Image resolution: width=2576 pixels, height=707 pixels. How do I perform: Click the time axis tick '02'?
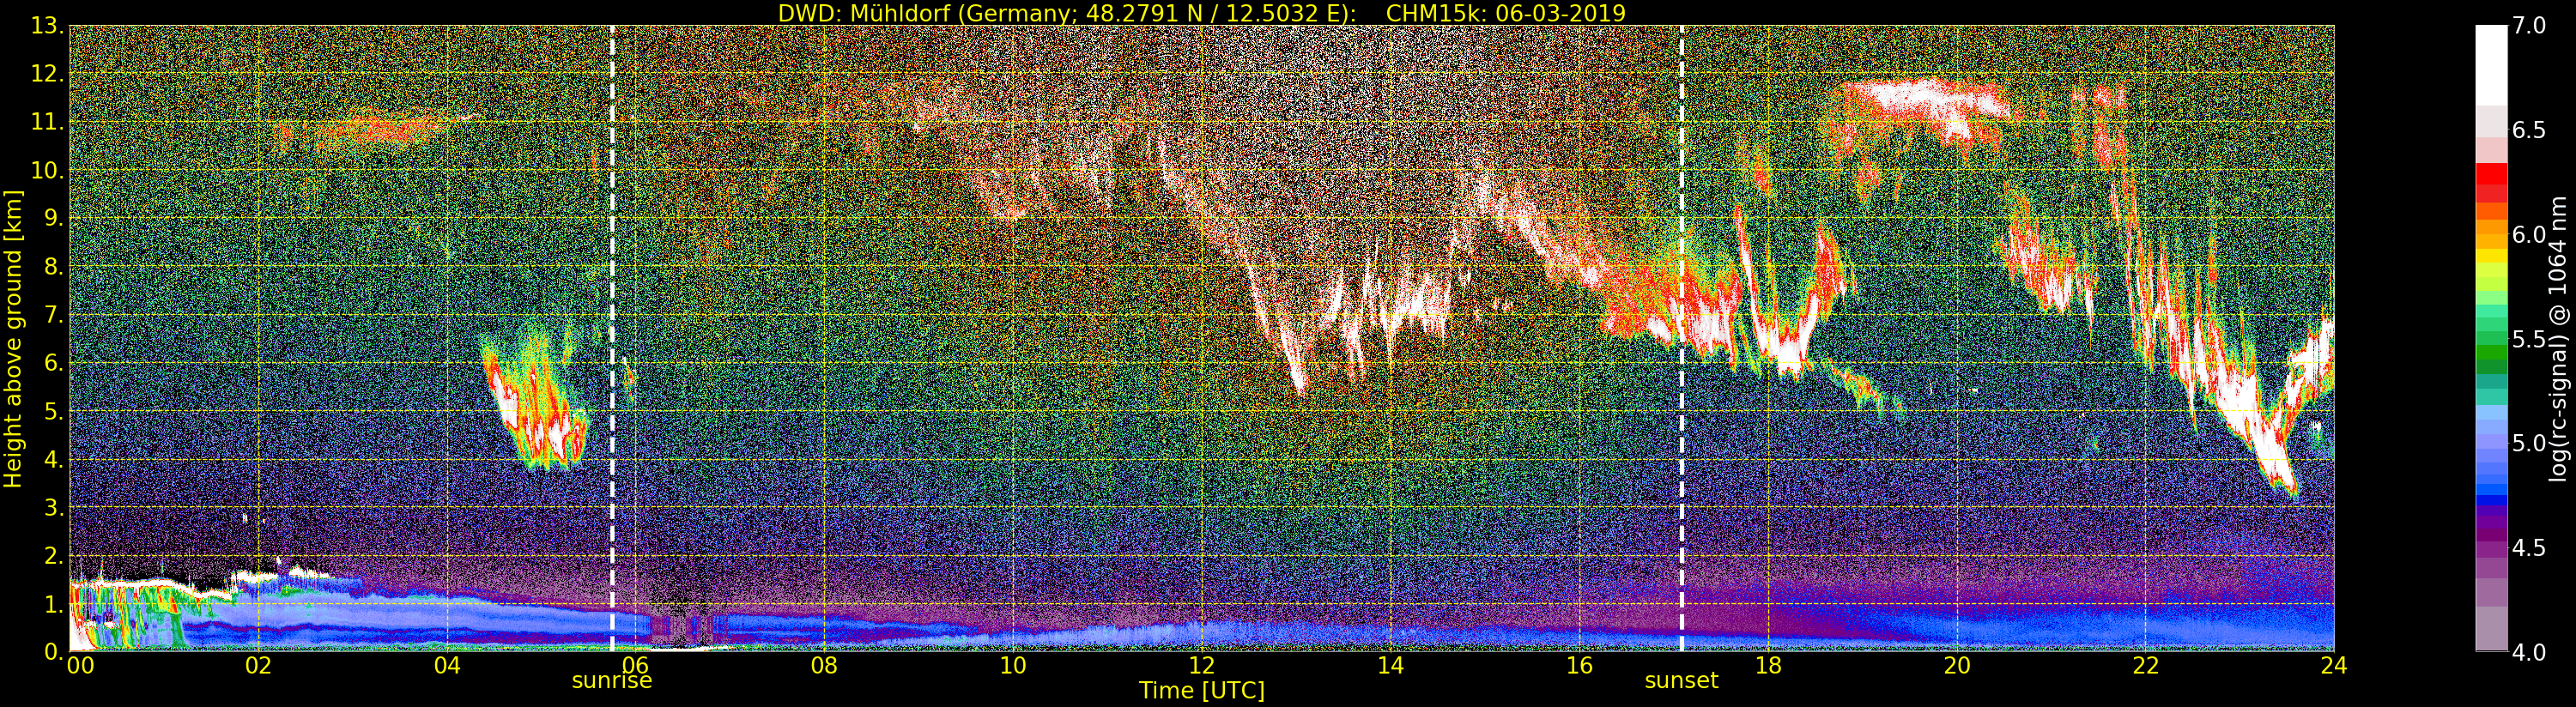point(258,665)
